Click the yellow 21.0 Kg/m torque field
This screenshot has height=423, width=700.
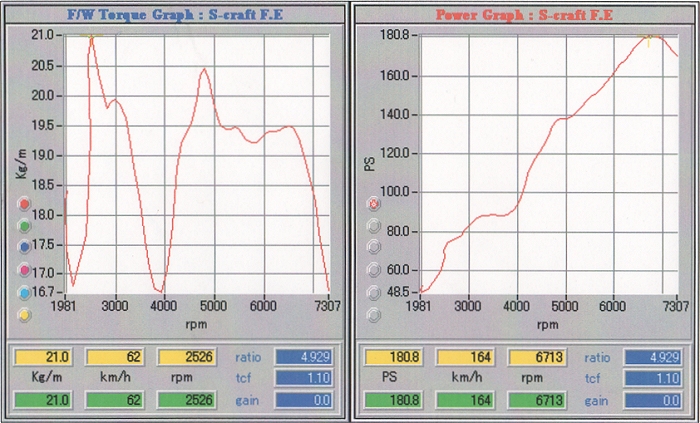(x=43, y=357)
